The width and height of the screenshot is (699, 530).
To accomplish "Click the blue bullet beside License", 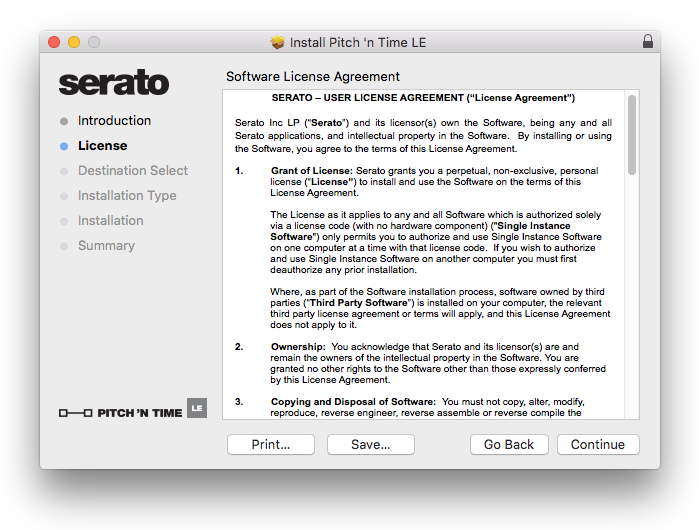I will point(64,146).
